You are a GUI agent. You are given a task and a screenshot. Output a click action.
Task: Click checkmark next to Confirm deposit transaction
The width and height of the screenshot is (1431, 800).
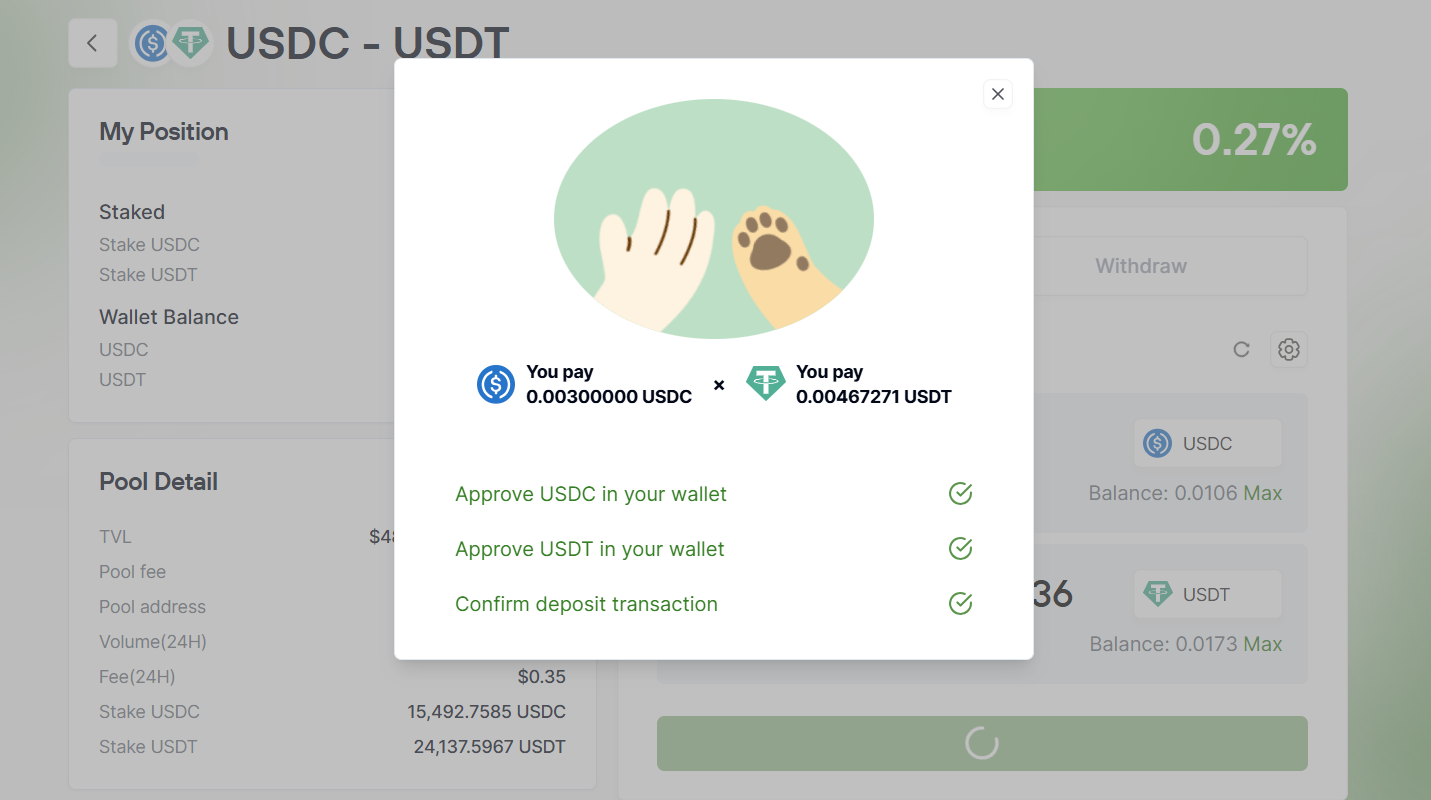960,604
